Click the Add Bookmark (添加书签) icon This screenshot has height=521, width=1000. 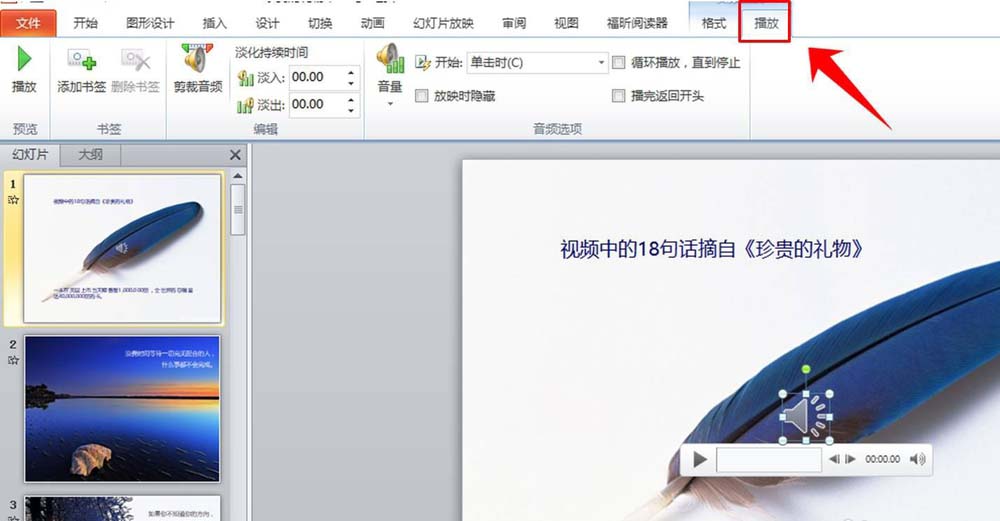82,61
